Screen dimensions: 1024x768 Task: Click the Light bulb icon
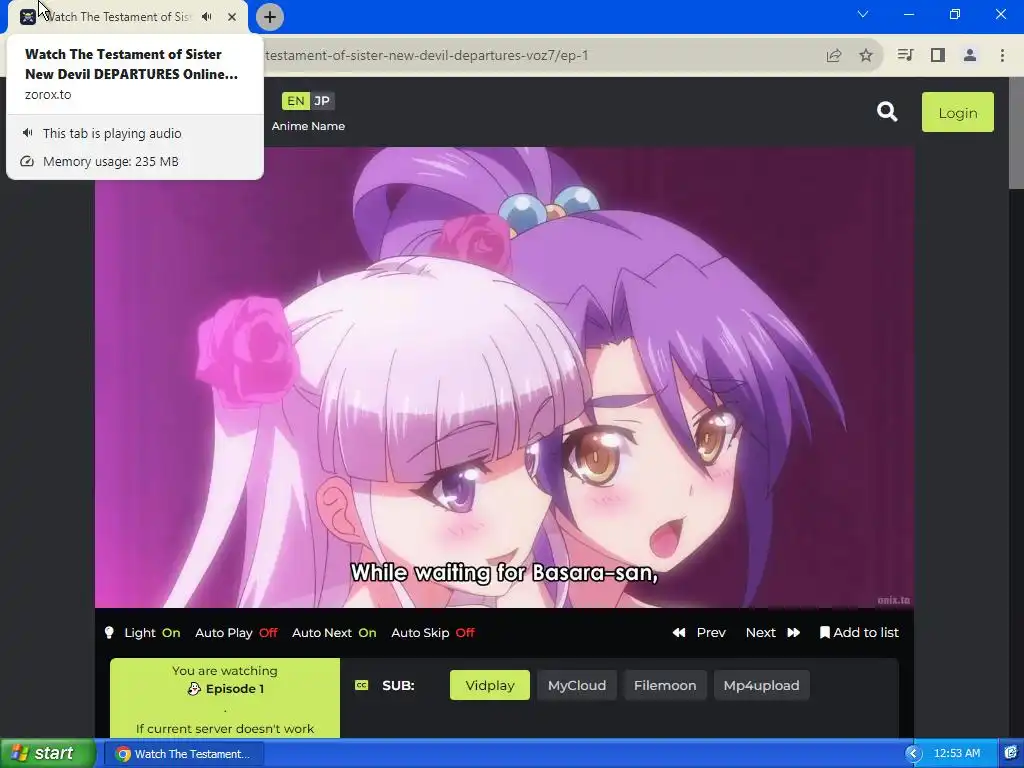[x=109, y=632]
